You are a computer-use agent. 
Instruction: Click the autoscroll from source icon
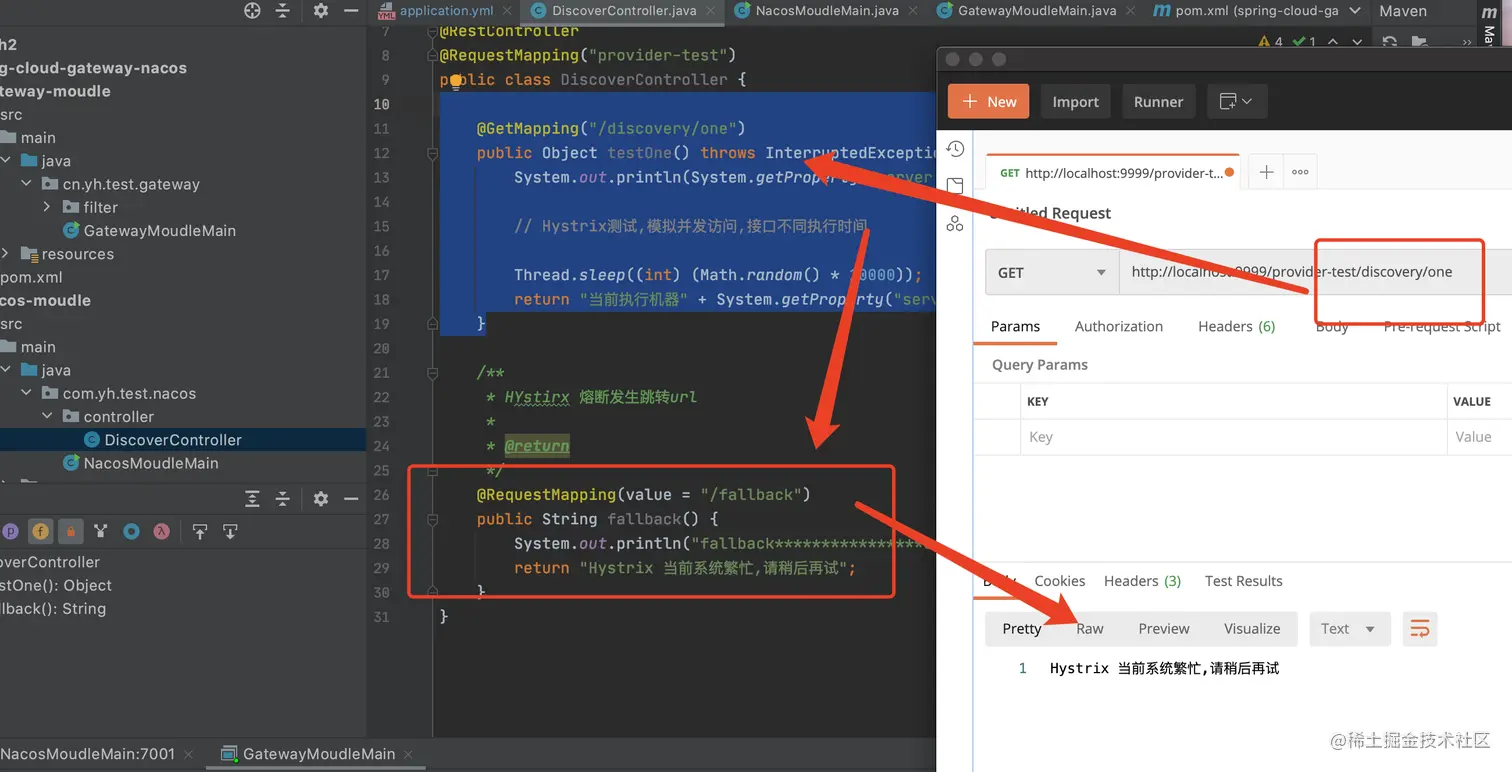click(230, 532)
